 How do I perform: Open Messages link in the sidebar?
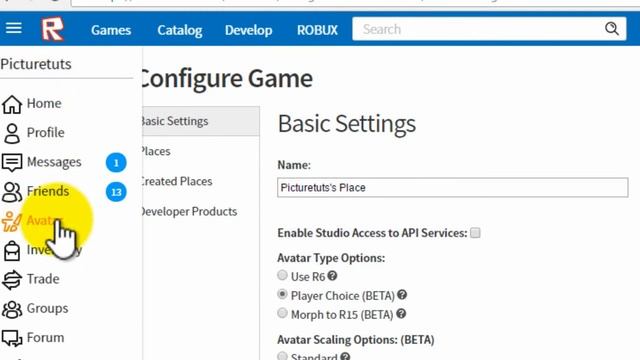coord(54,162)
